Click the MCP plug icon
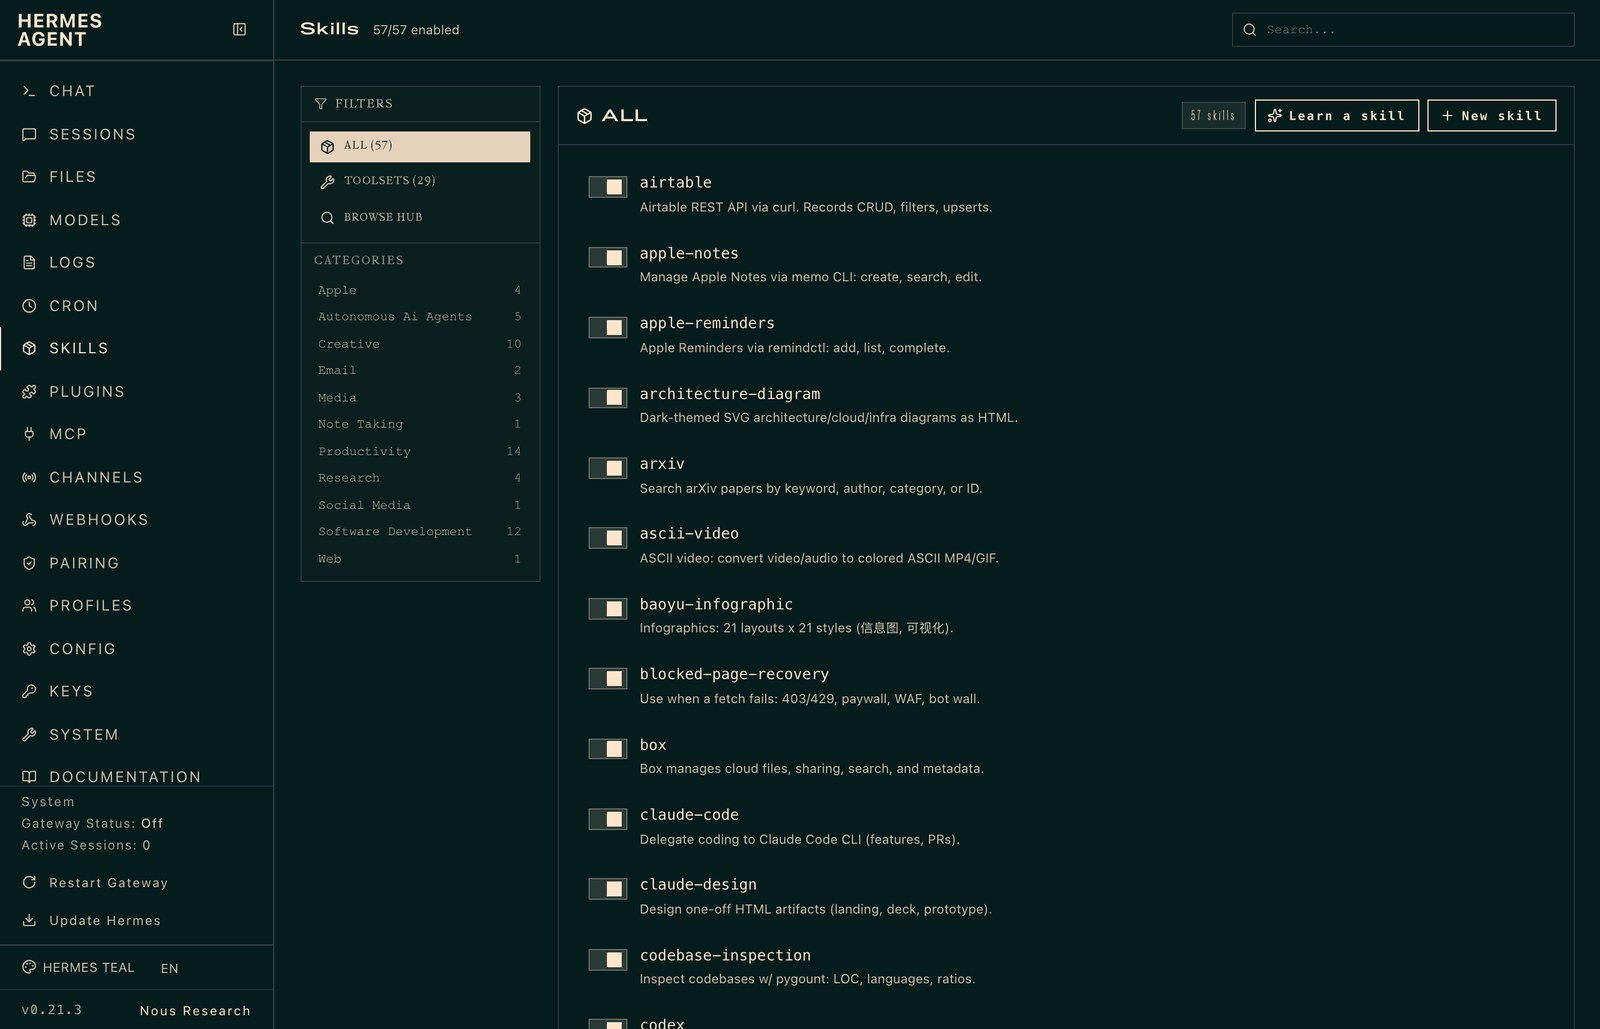The height and width of the screenshot is (1029, 1600). [x=29, y=434]
